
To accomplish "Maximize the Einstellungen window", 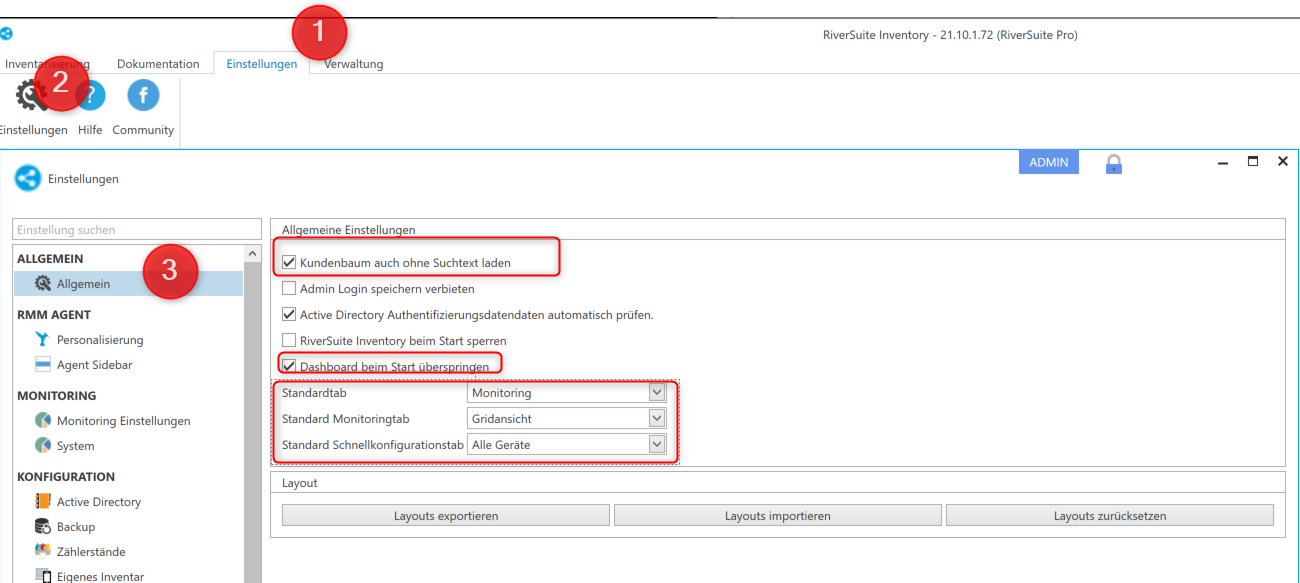I will click(x=1253, y=161).
